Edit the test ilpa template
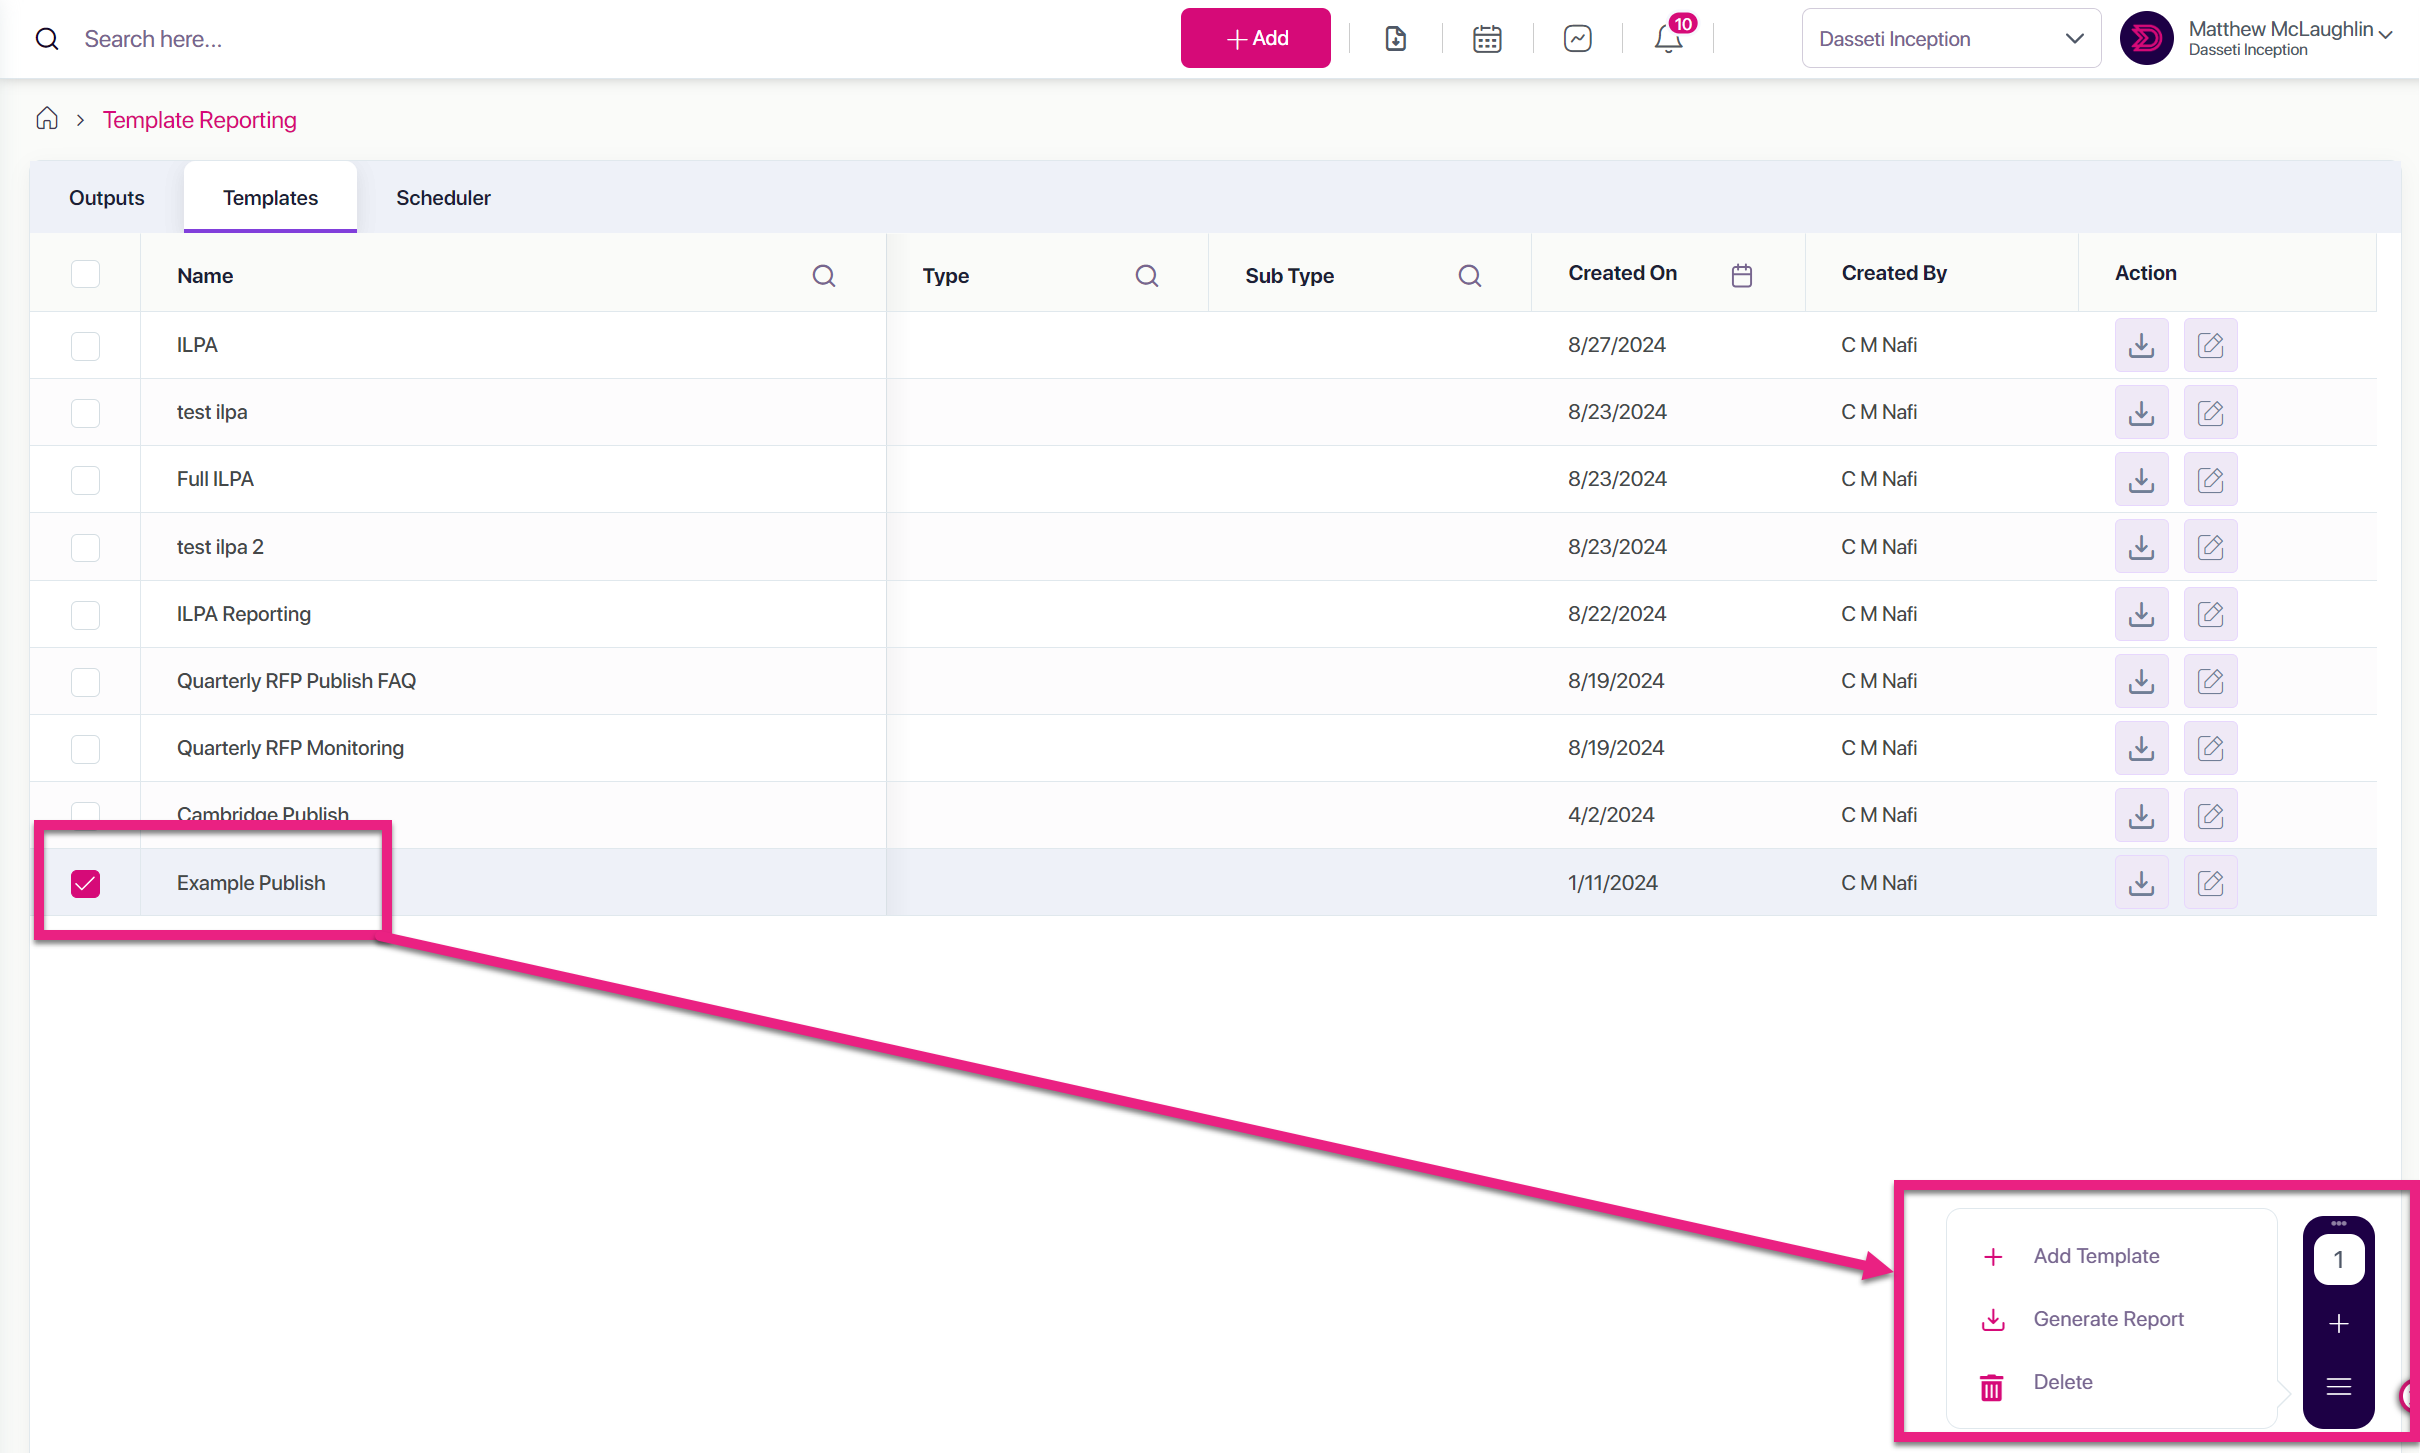 [x=2210, y=412]
